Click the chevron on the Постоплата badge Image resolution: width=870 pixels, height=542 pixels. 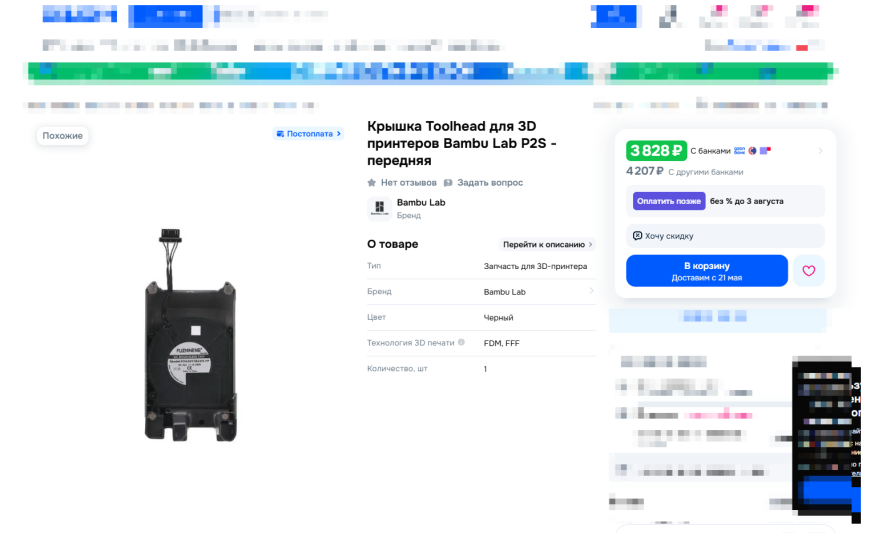pyautogui.click(x=338, y=134)
